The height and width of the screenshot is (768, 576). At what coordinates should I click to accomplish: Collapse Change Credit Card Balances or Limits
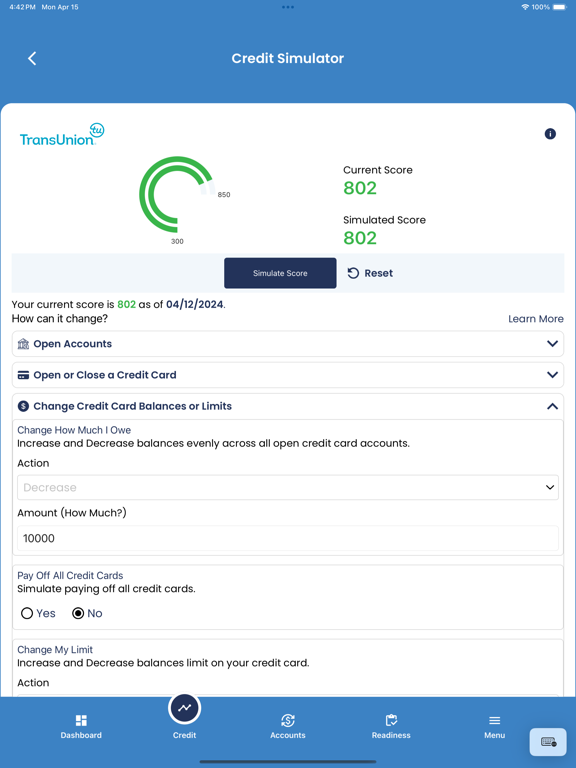[x=288, y=406]
